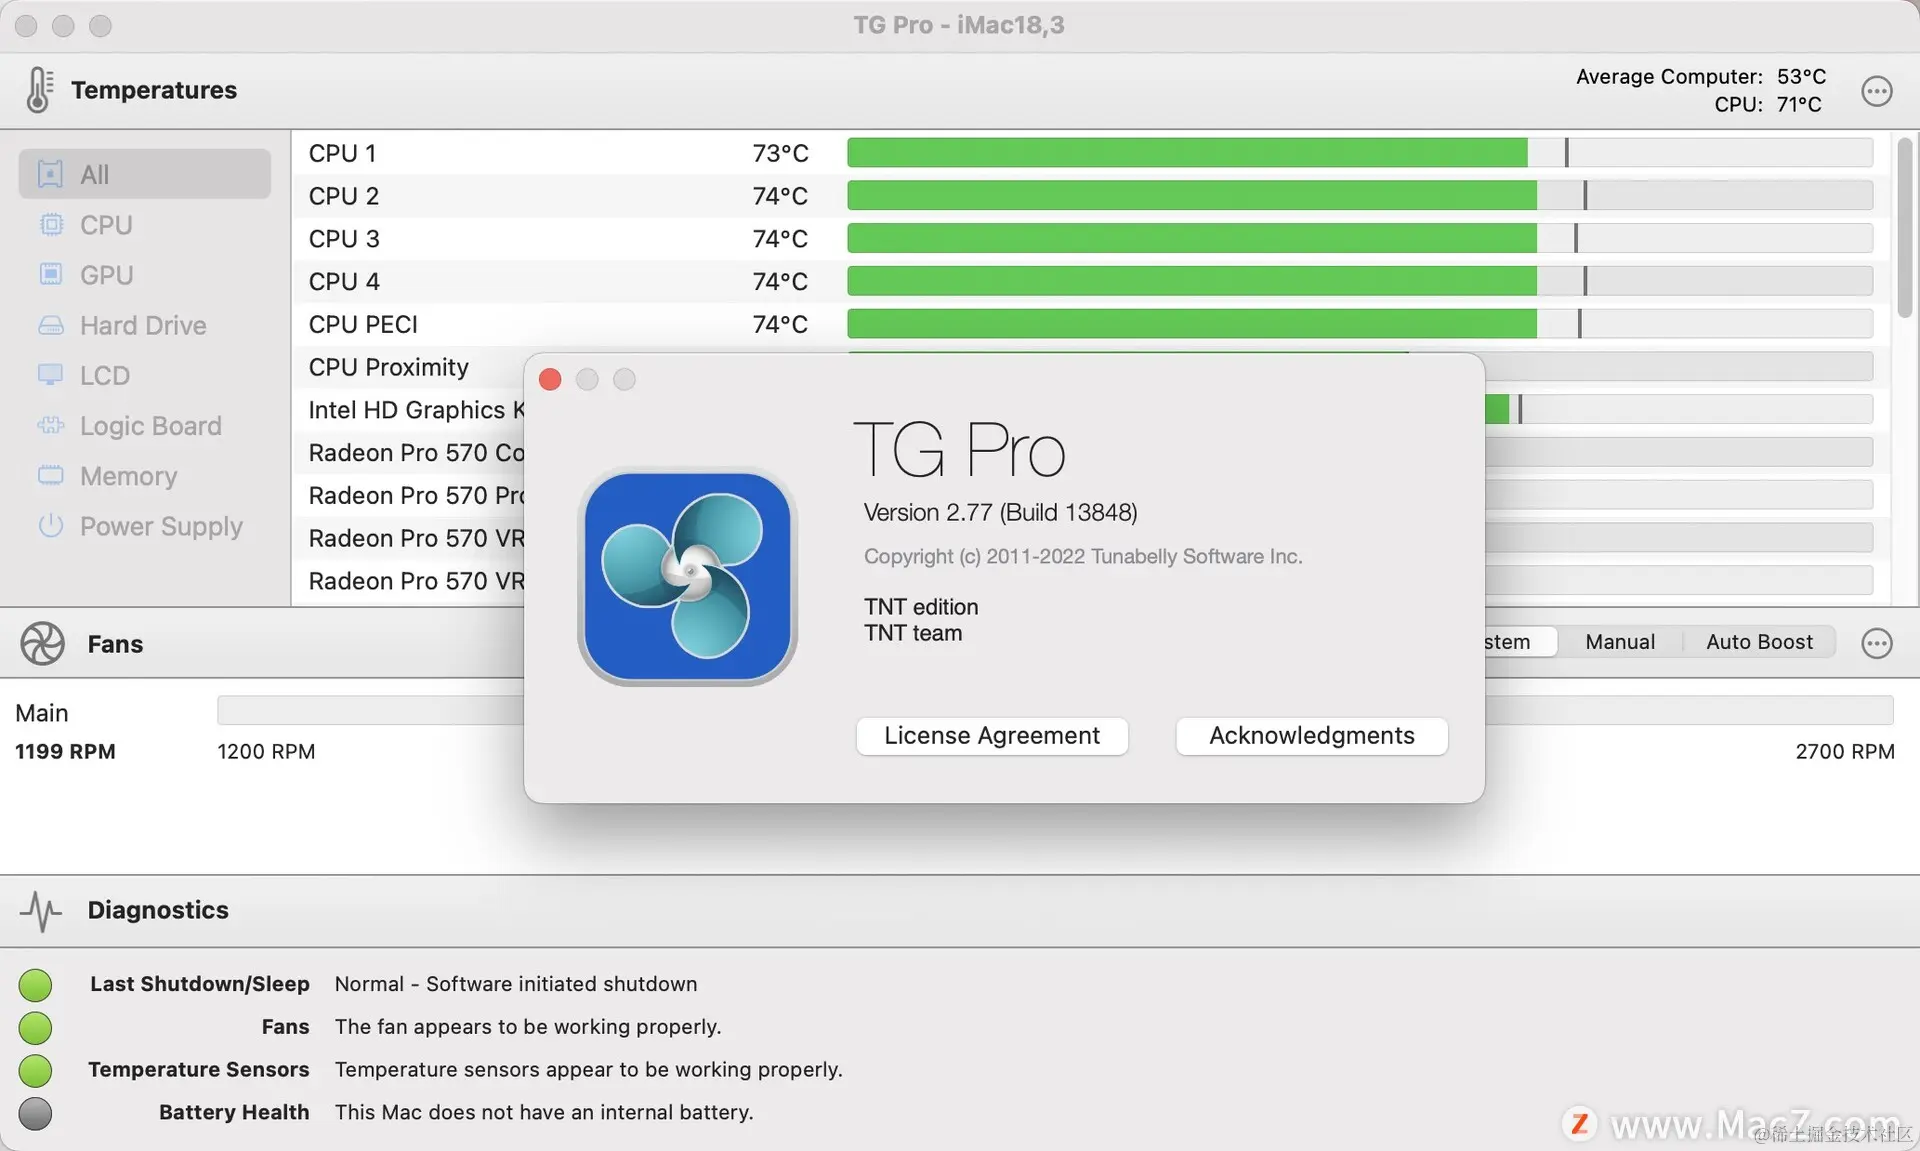Open Temperatures section more-options menu
The image size is (1920, 1151).
pos(1876,91)
